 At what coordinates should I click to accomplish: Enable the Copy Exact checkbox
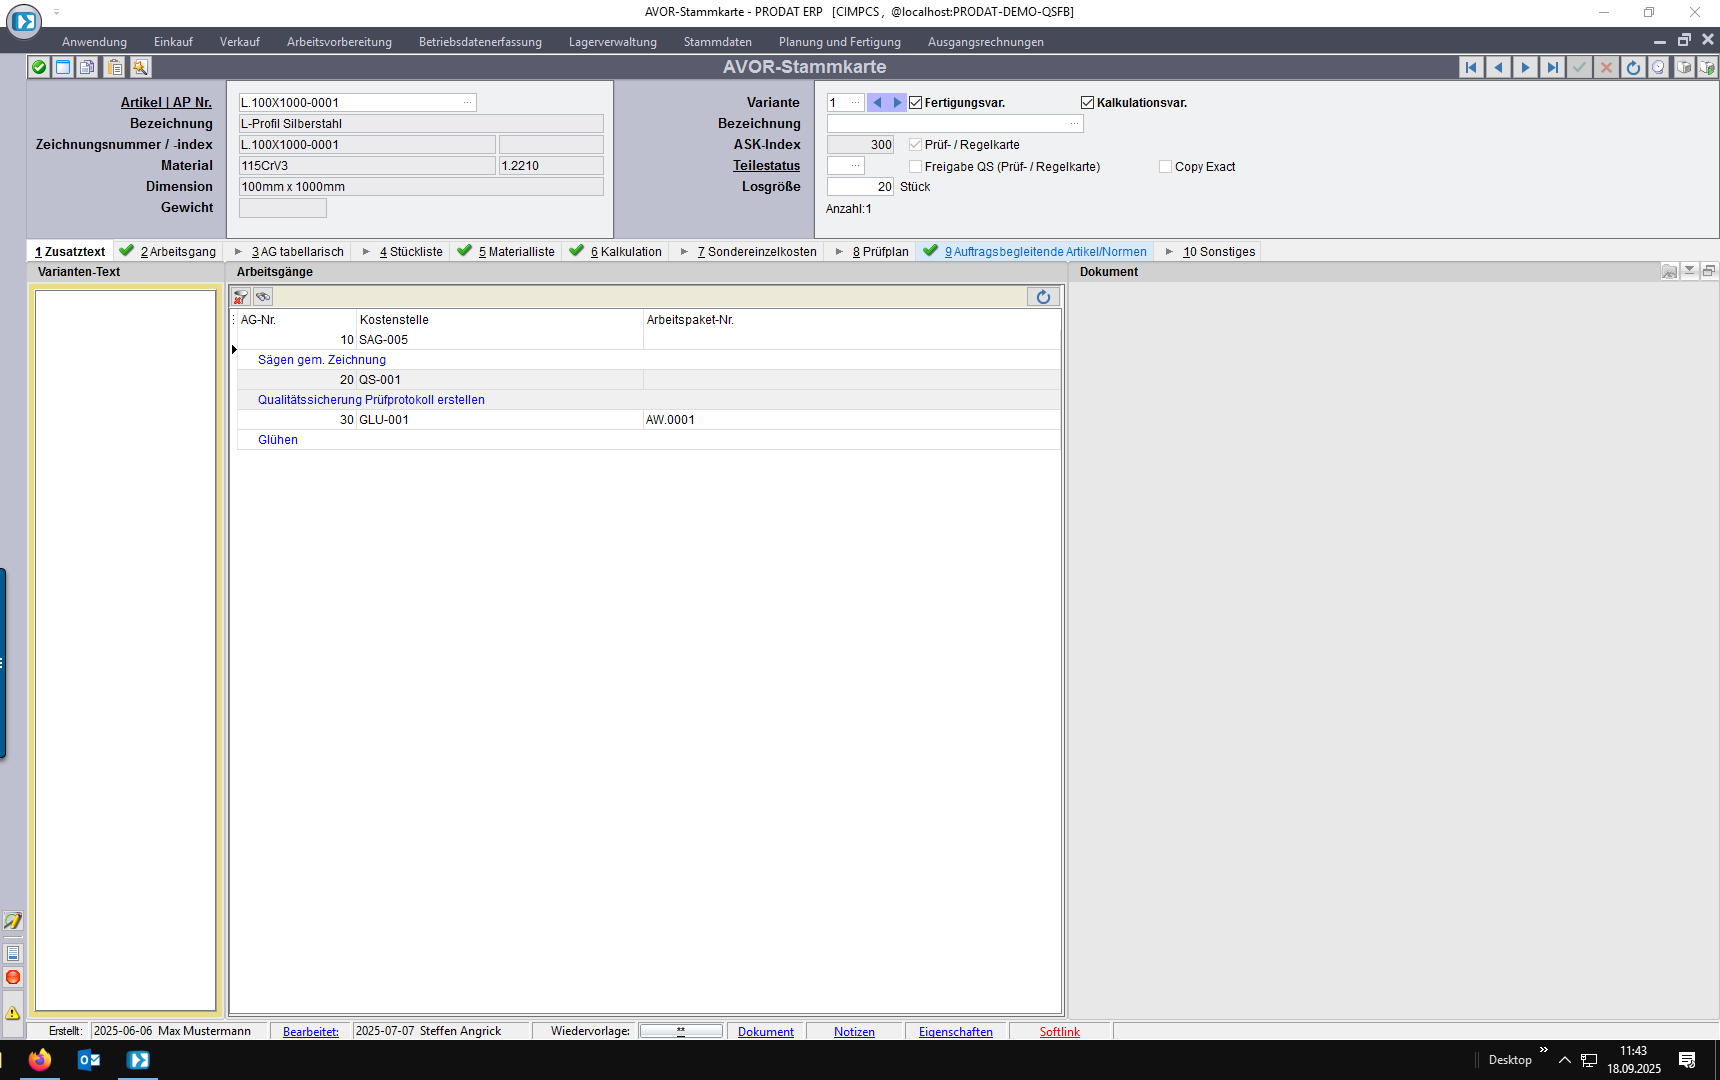(x=1165, y=167)
